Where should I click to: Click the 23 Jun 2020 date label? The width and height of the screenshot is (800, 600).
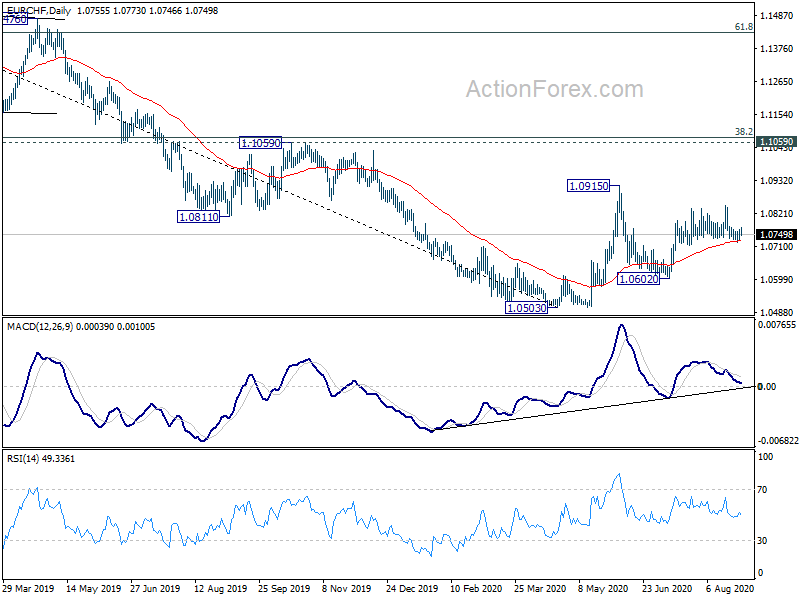point(667,588)
